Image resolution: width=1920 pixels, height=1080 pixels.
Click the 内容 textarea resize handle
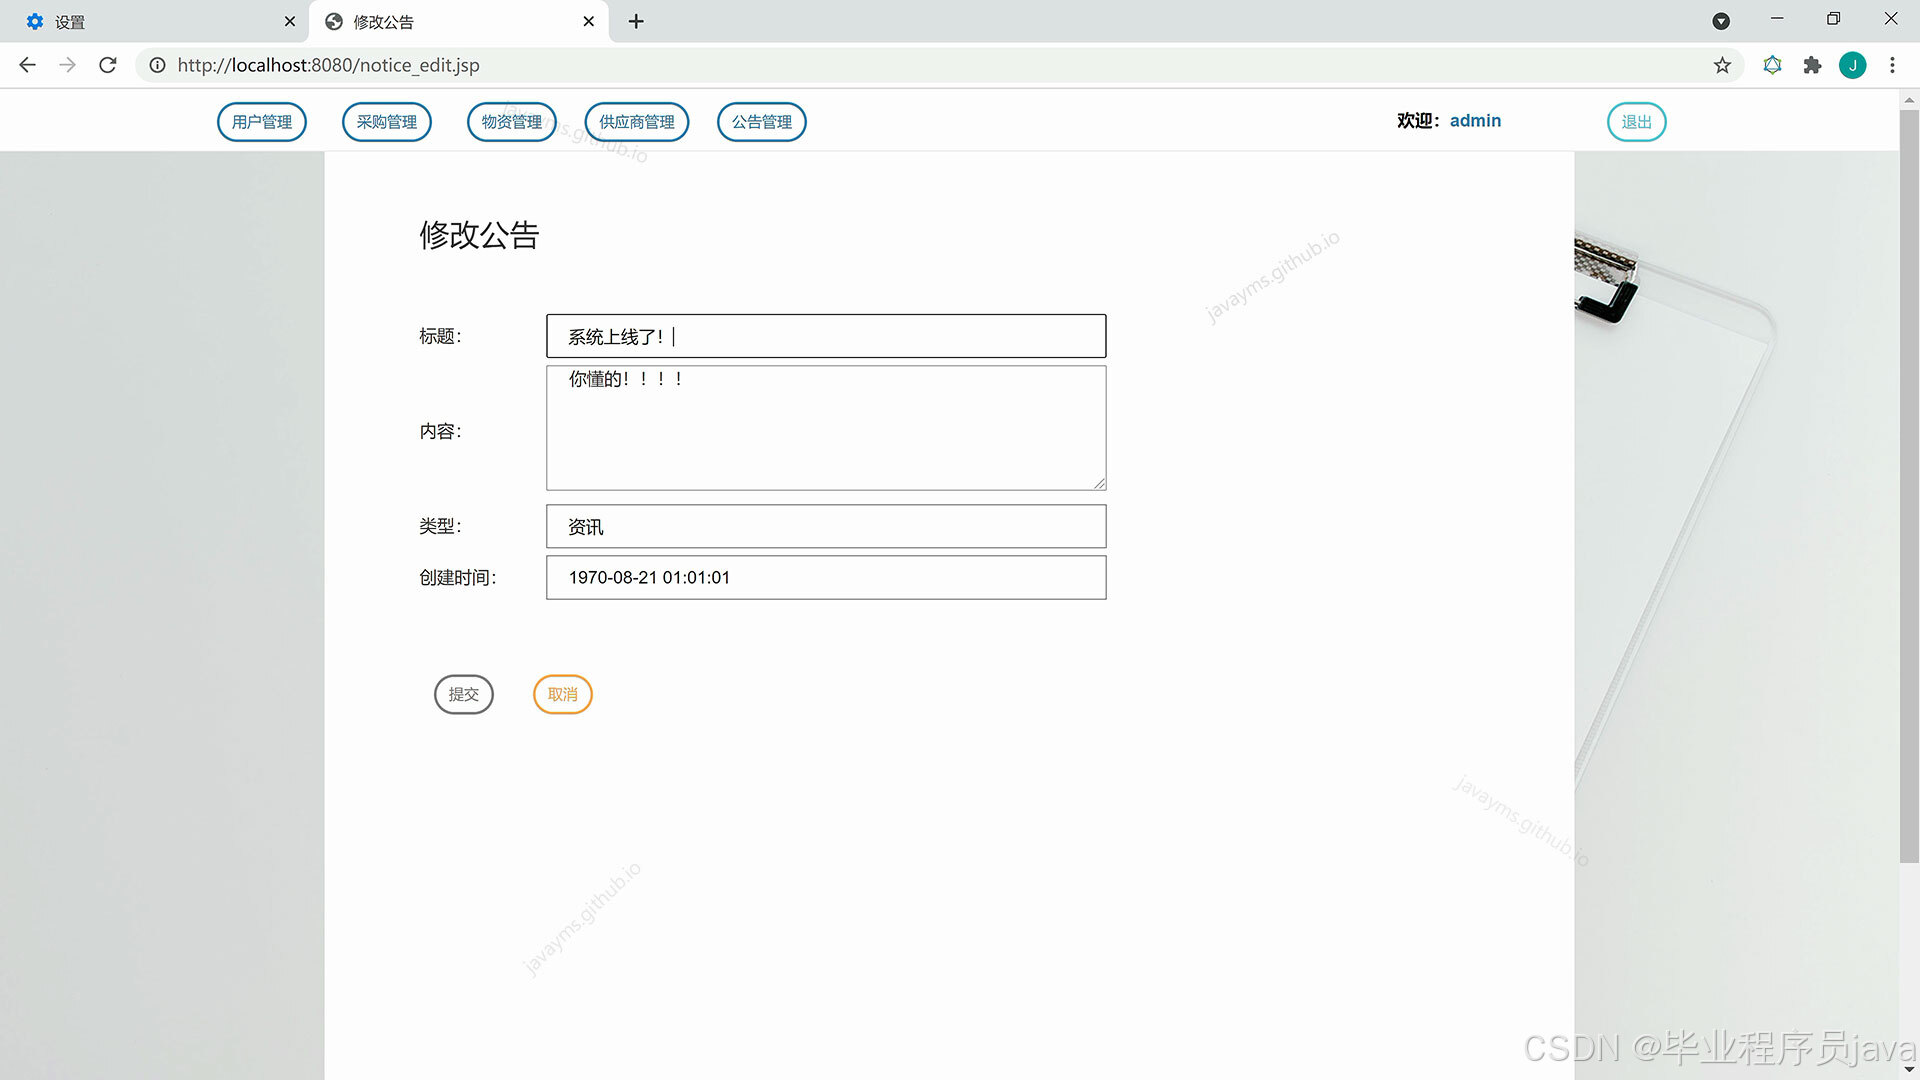1099,483
